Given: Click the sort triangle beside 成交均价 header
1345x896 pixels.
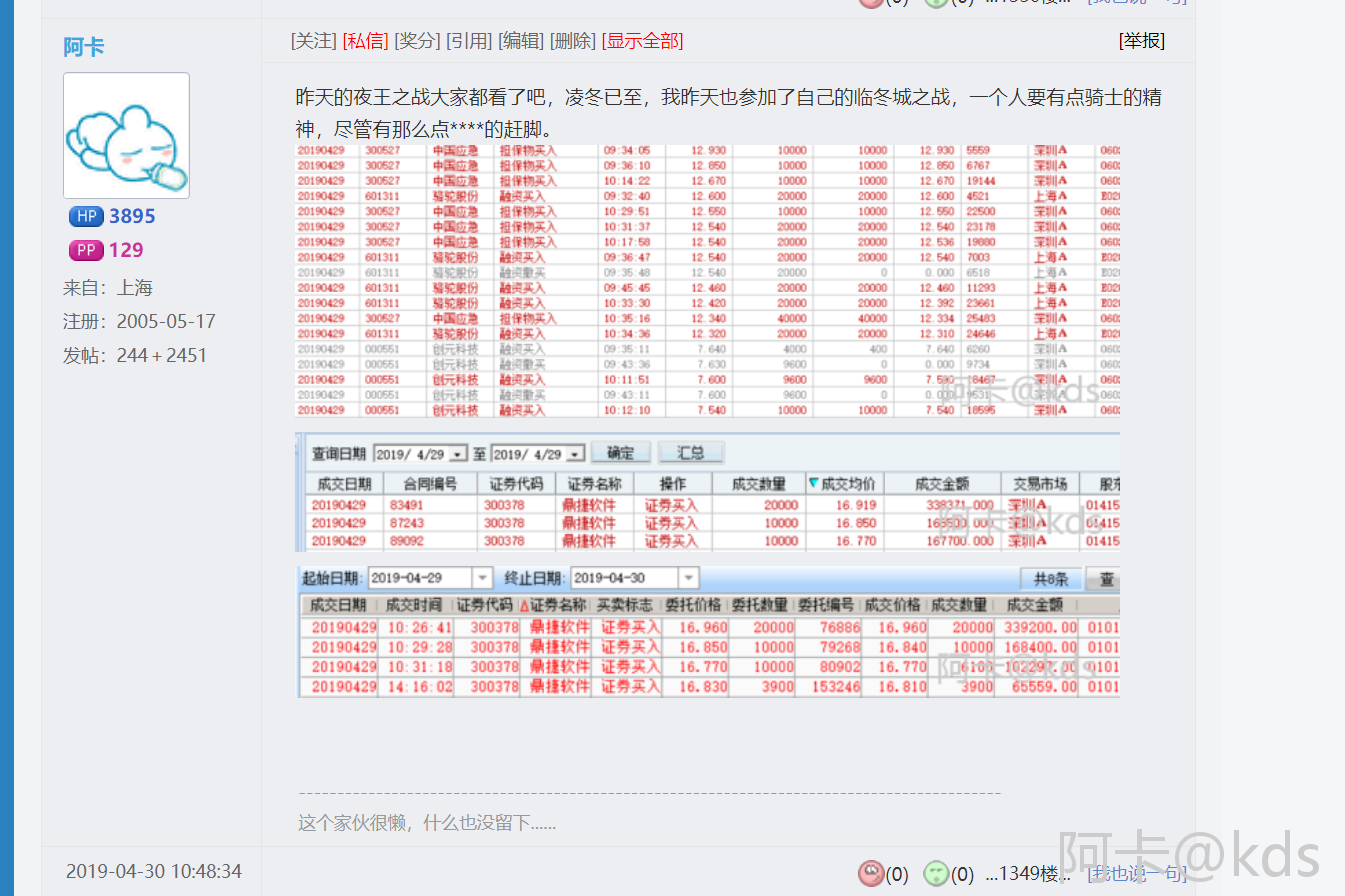Looking at the screenshot, I should pyautogui.click(x=813, y=484).
